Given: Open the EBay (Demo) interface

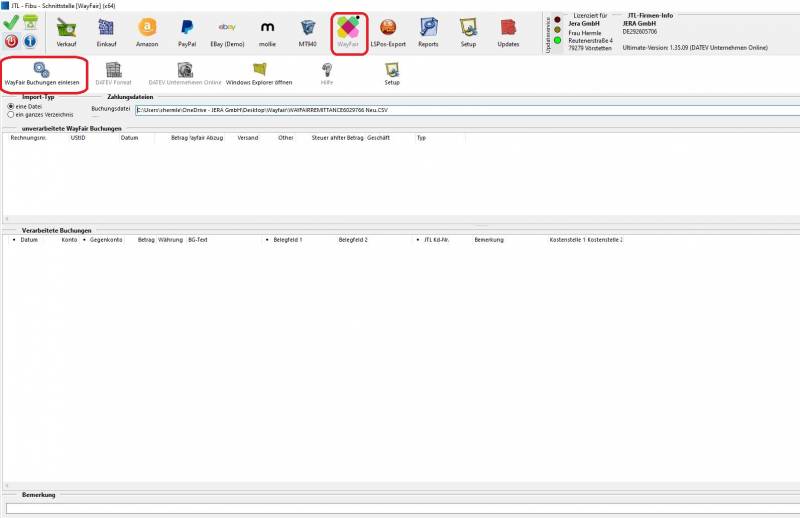Looking at the screenshot, I should coord(227,32).
